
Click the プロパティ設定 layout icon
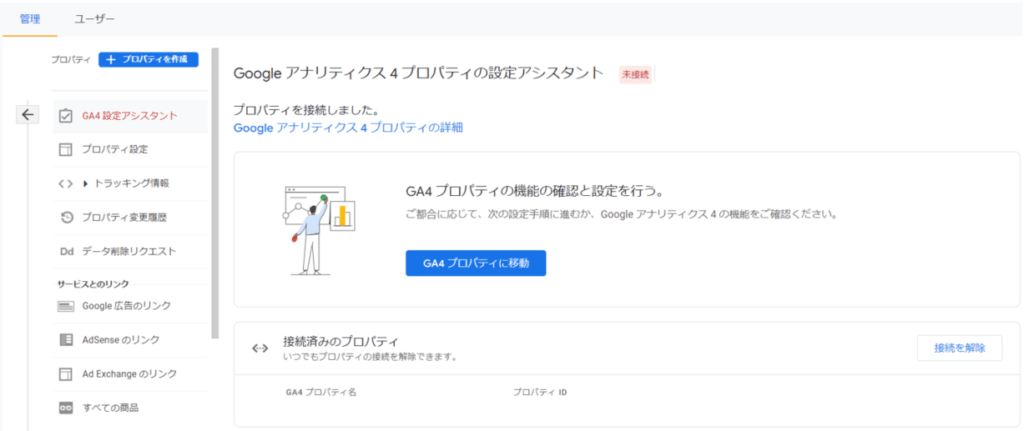(x=65, y=150)
